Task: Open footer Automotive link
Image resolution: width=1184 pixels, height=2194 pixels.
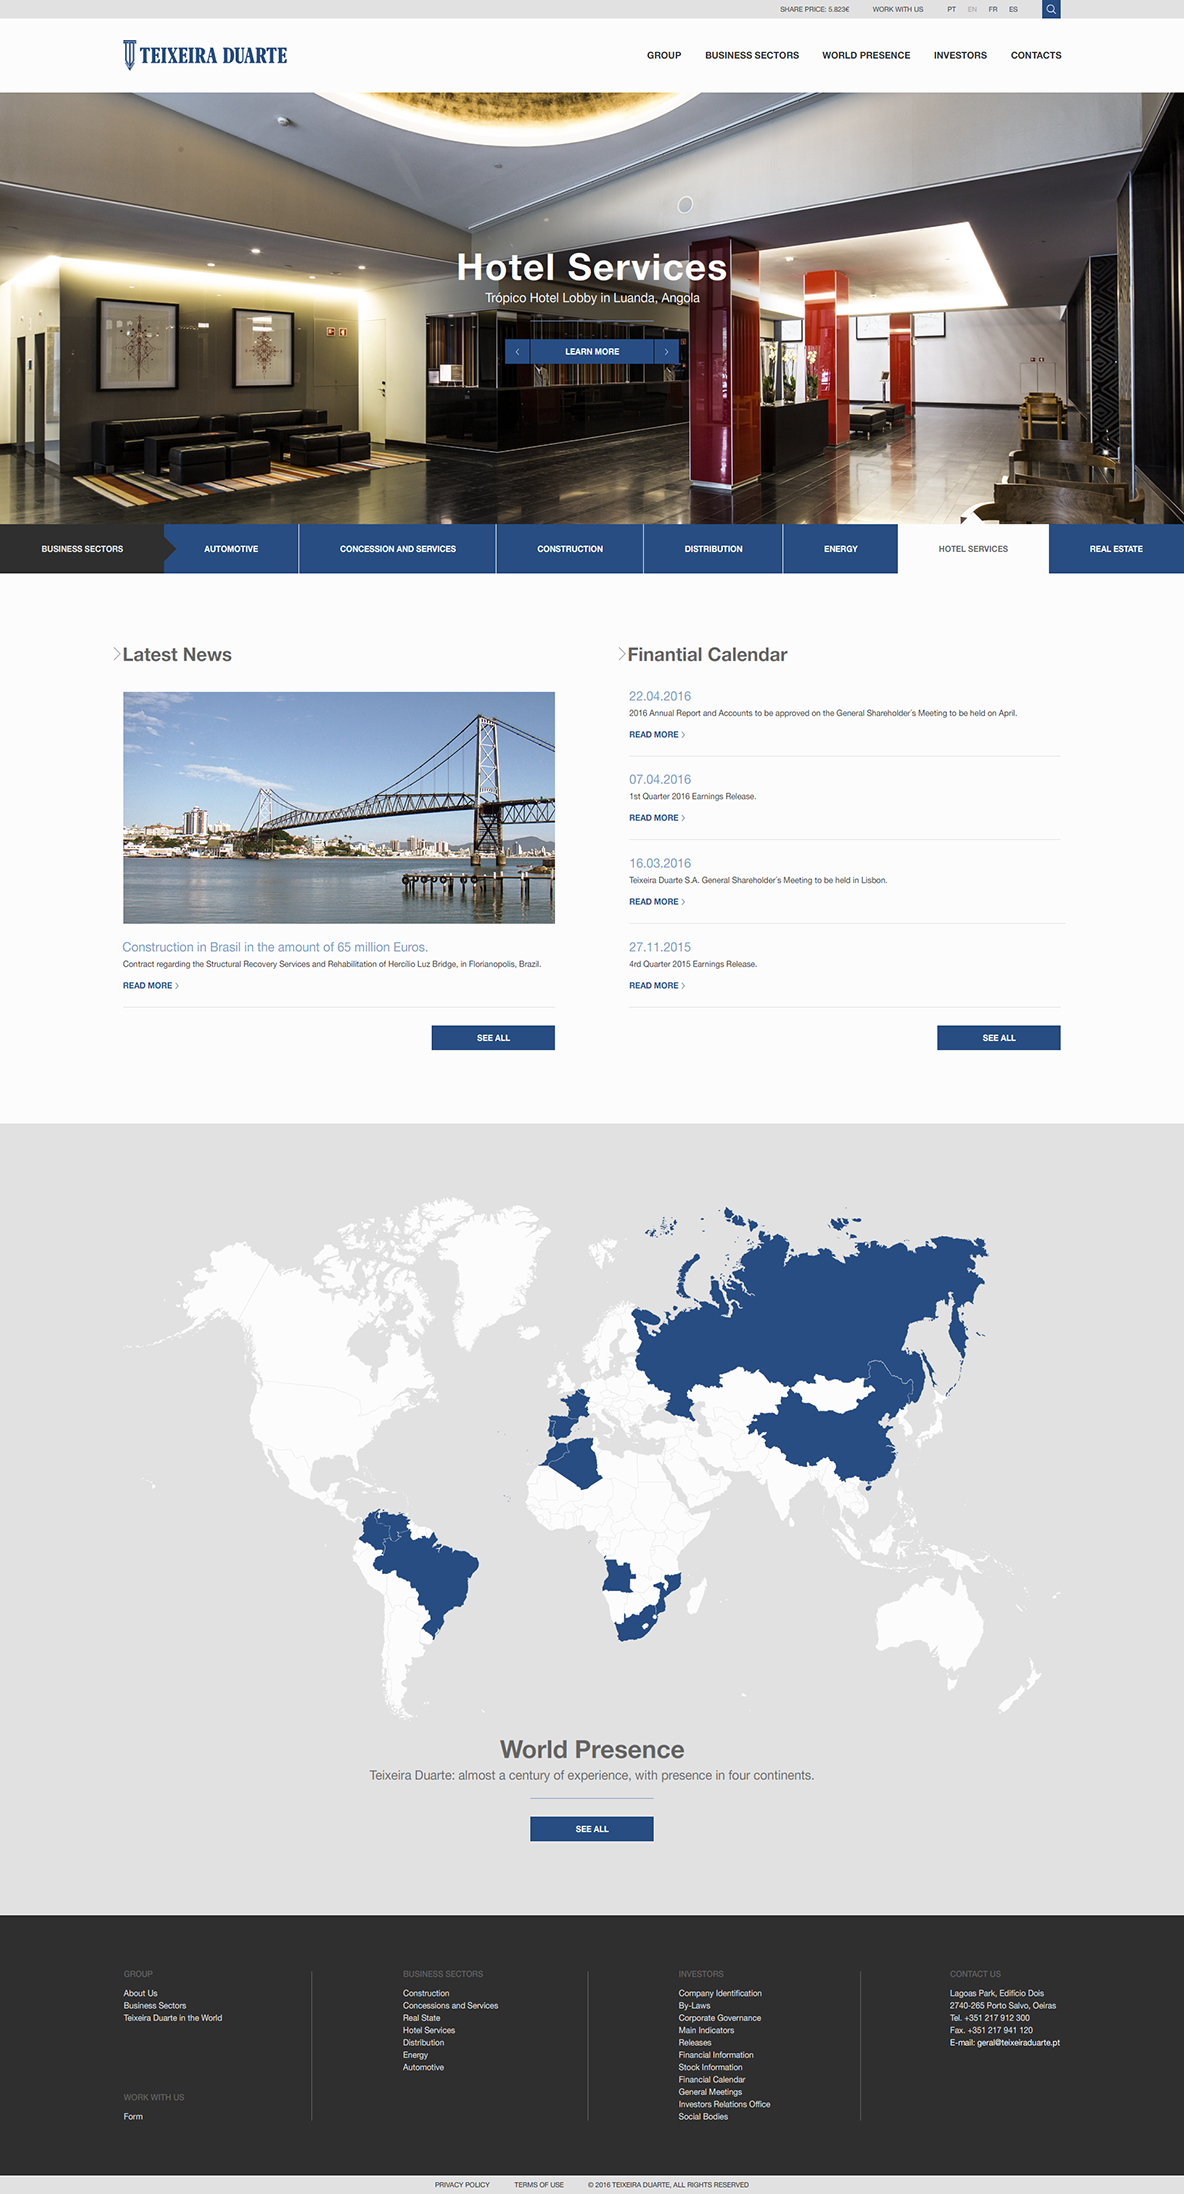Action: tap(423, 2067)
